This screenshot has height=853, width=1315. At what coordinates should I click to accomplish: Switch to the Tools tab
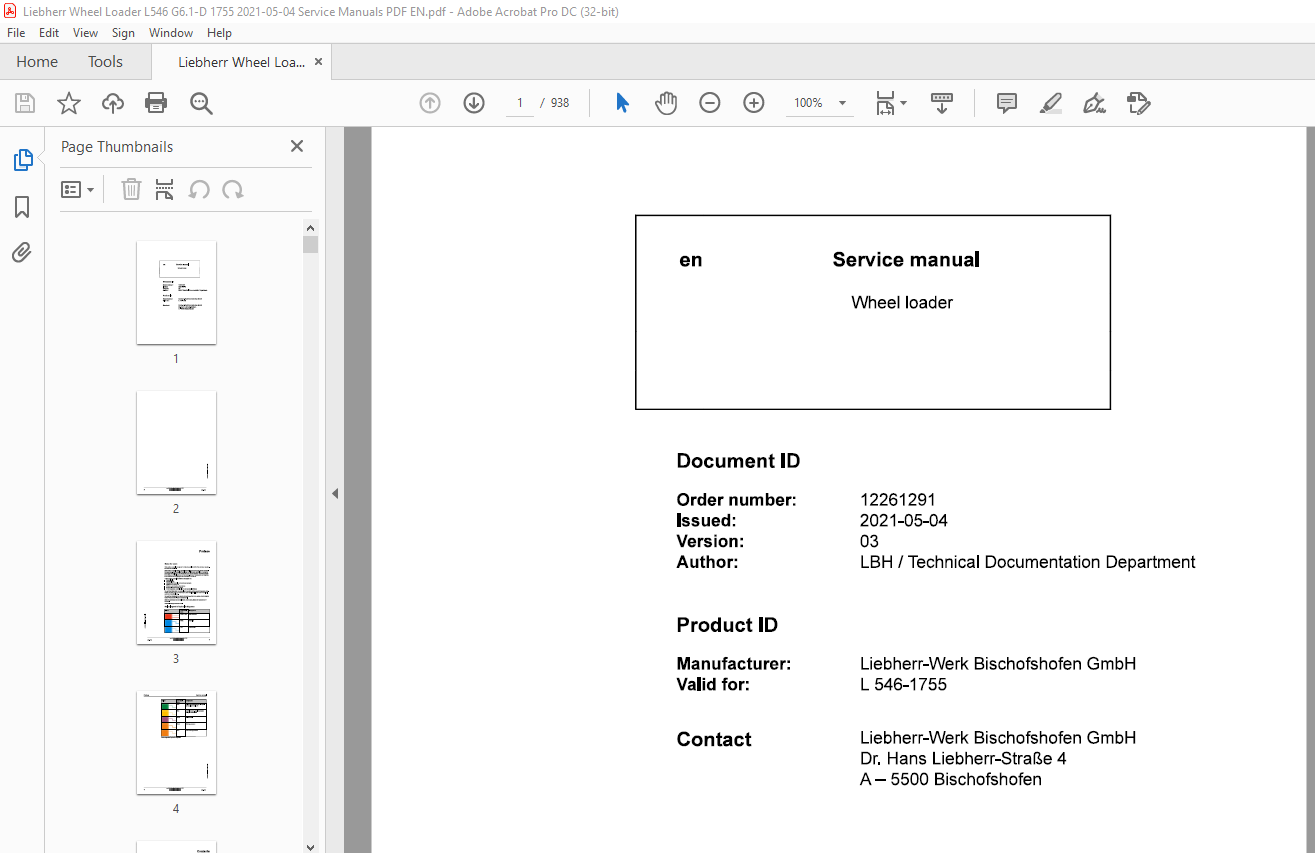point(105,62)
